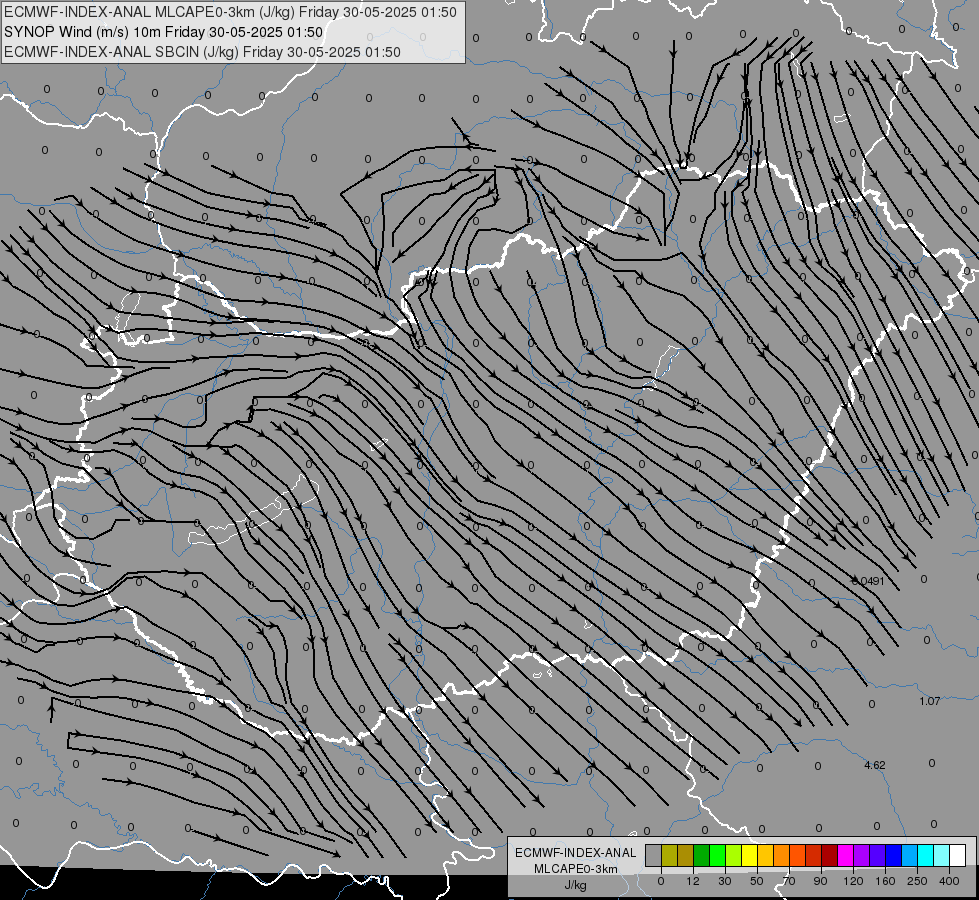979x900 pixels.
Task: Click the legend tick label '90'
Action: [x=820, y=881]
